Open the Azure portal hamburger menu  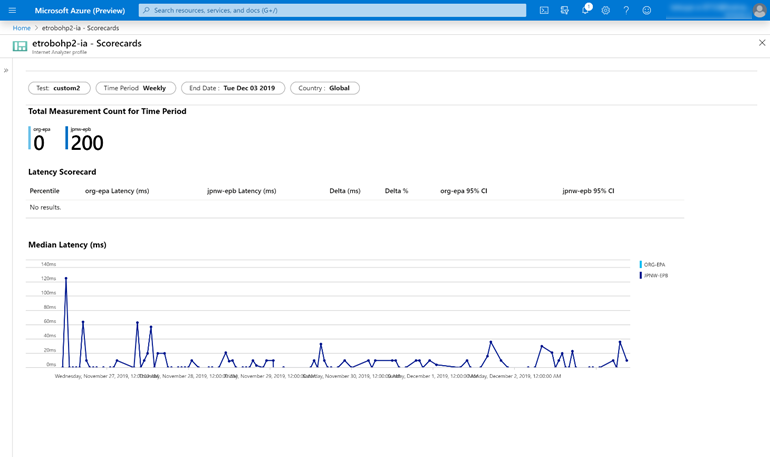[x=12, y=10]
